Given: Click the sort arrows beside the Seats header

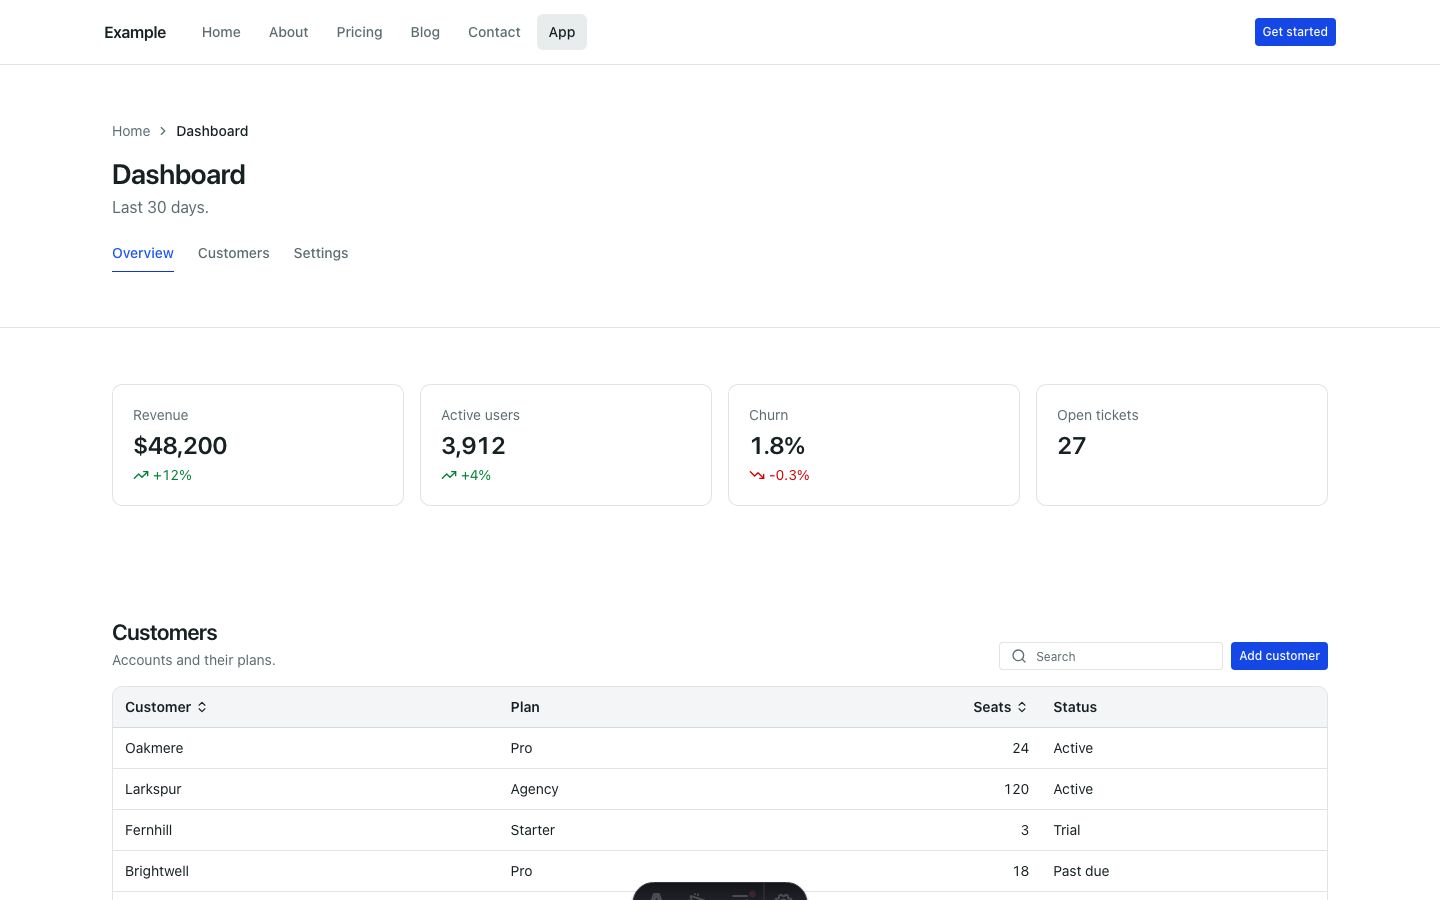Looking at the screenshot, I should [1022, 707].
